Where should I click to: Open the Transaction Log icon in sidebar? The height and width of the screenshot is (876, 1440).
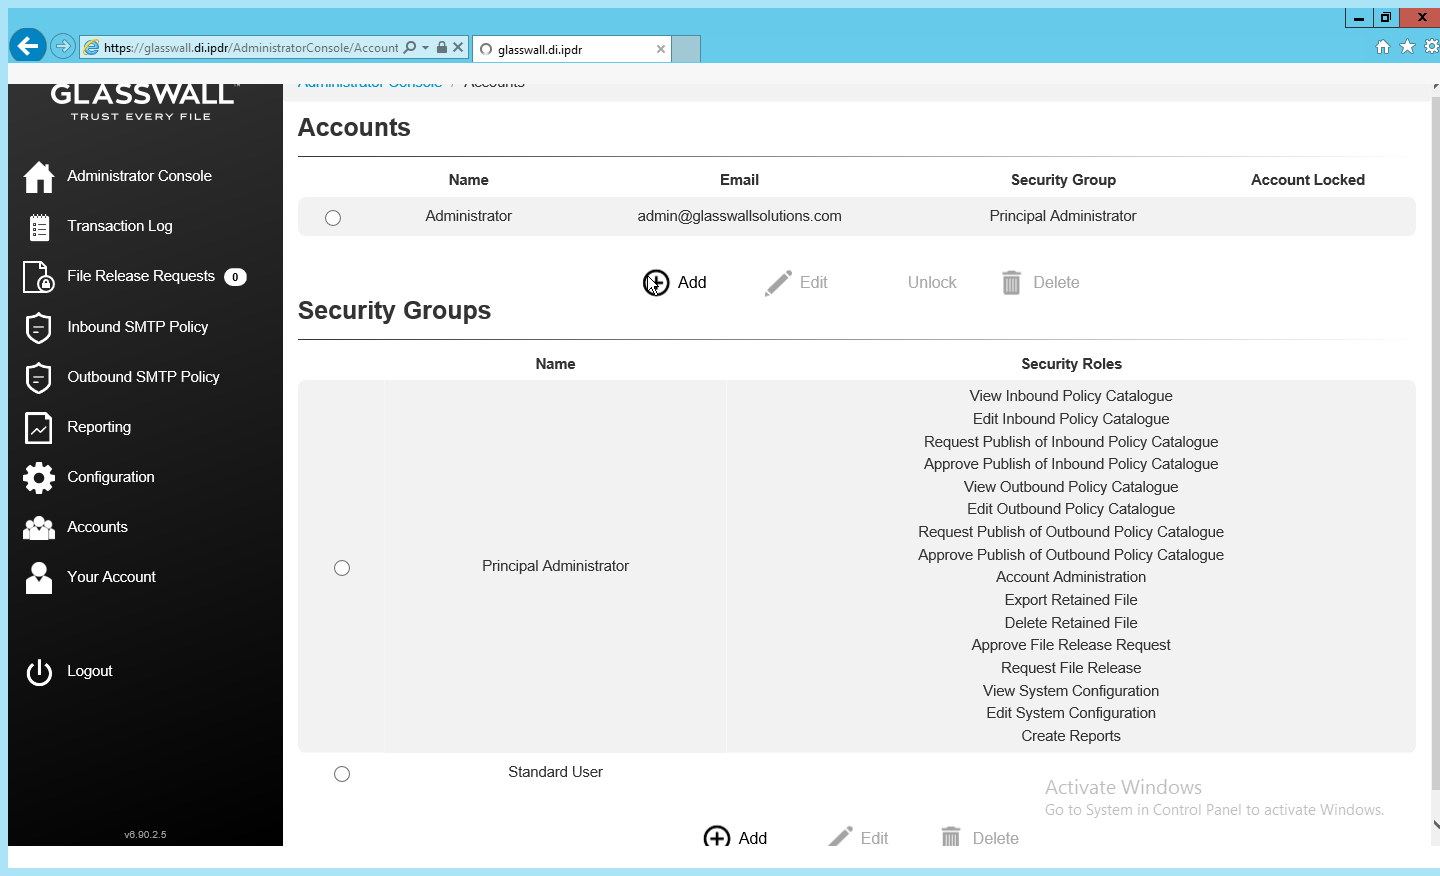tap(39, 227)
